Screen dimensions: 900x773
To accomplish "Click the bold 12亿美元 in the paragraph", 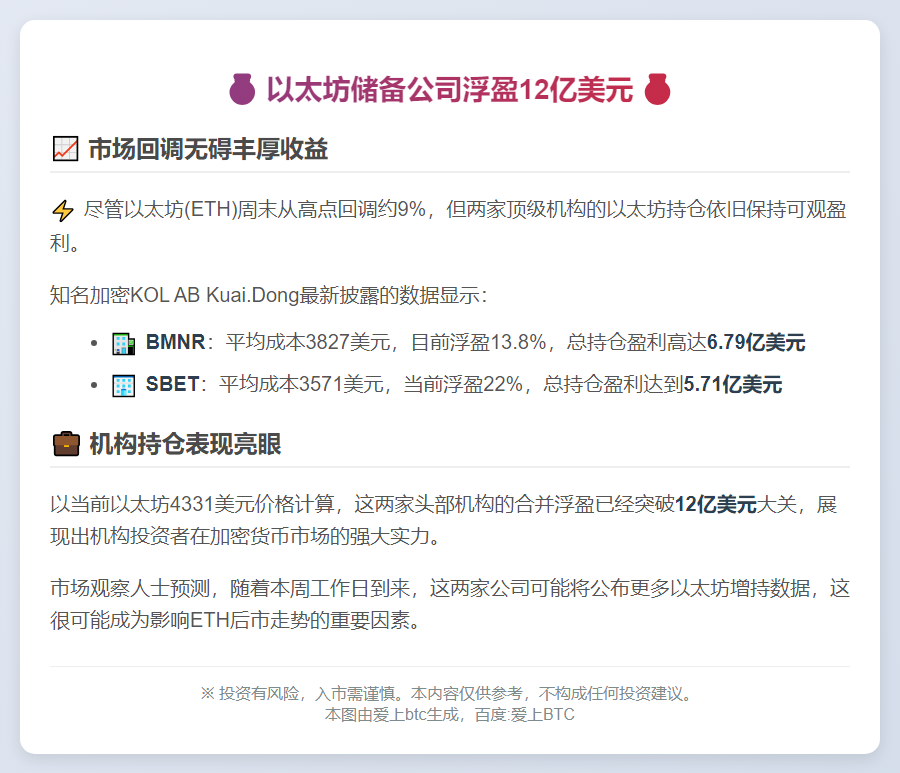I will [715, 504].
